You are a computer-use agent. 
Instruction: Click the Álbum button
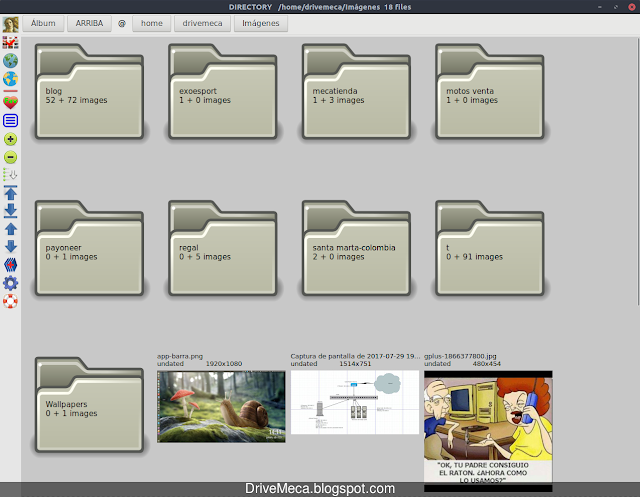coord(43,23)
